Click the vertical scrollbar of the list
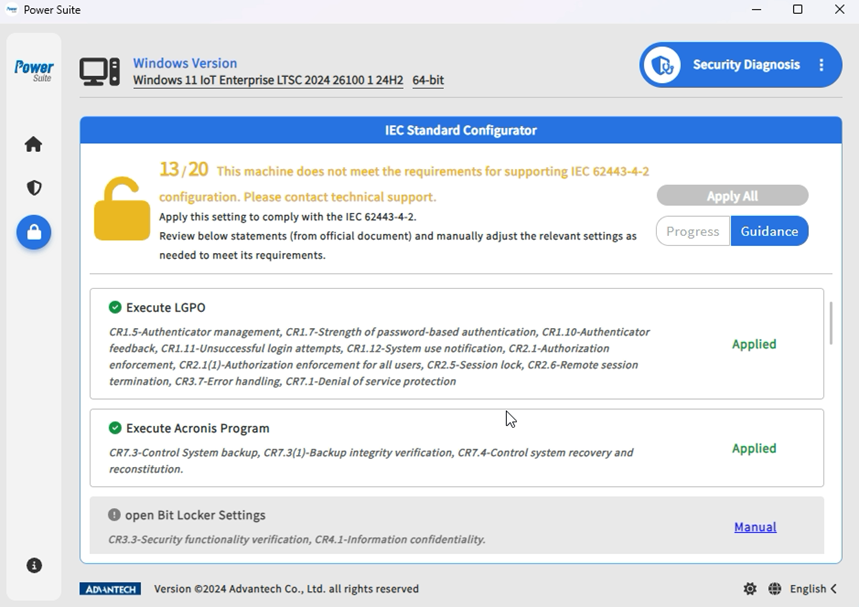The image size is (859, 607). [830, 322]
